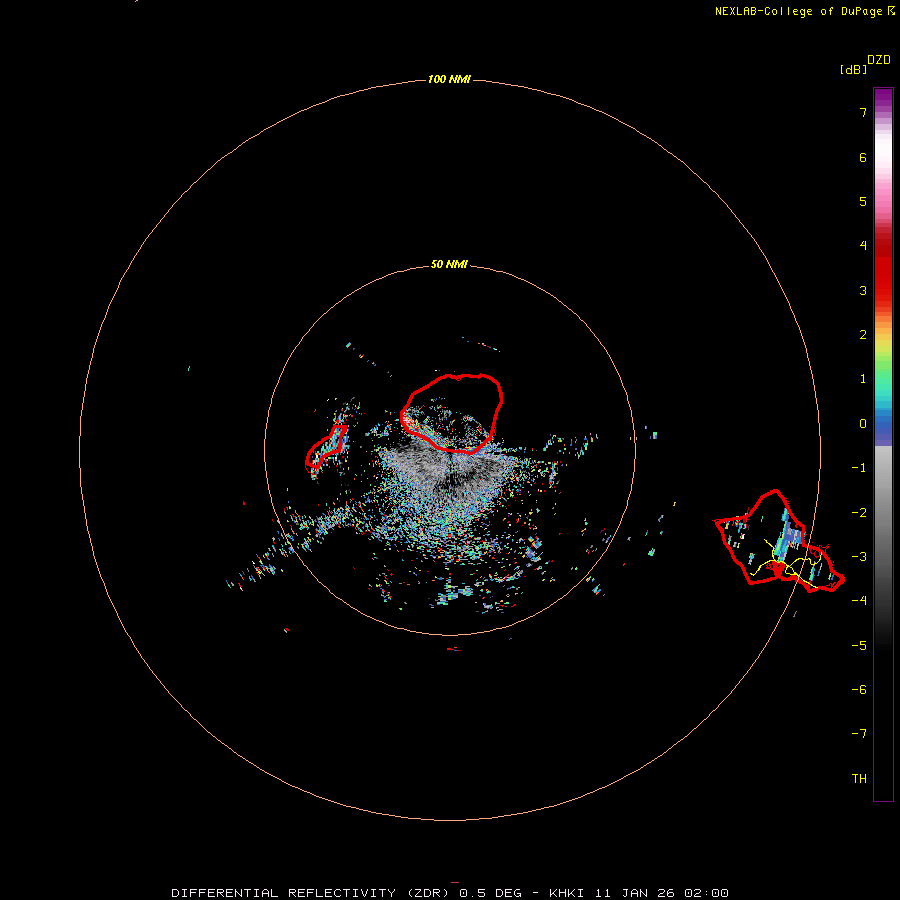The width and height of the screenshot is (900, 900).
Task: Click the 7 dB tick label on scale
Action: [x=863, y=112]
